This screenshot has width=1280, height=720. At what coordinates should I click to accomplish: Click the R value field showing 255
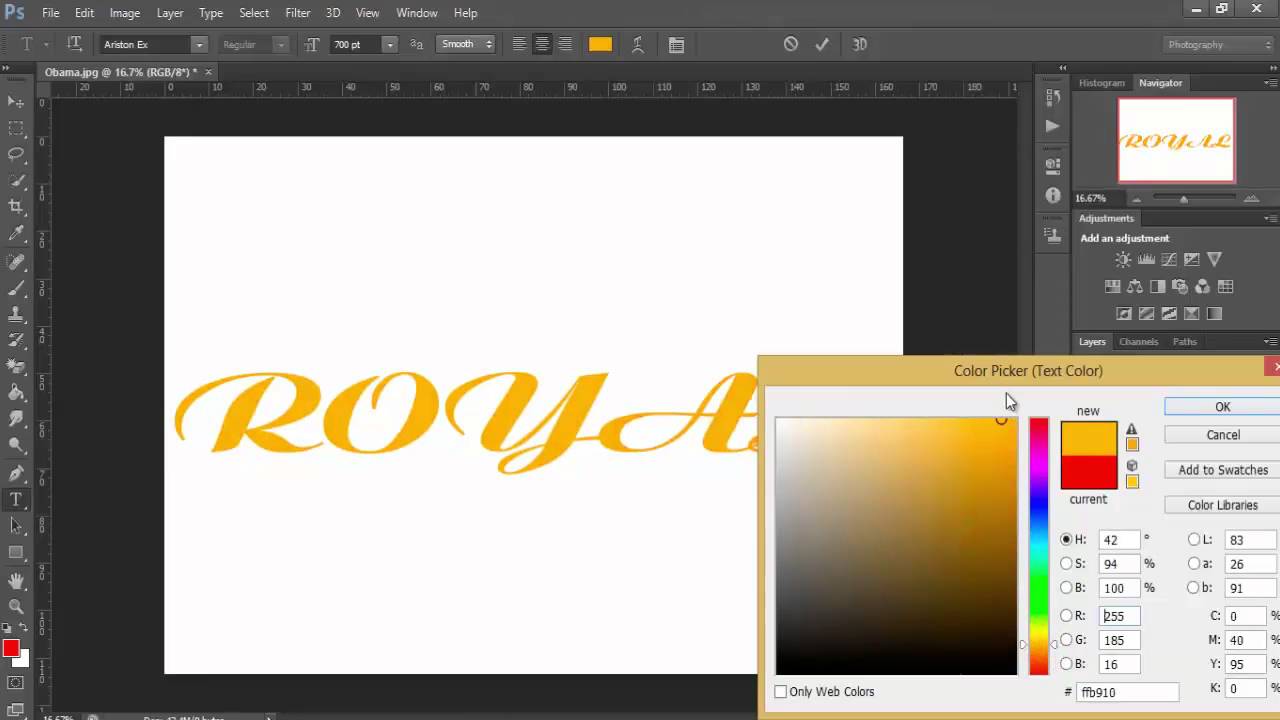click(1118, 616)
